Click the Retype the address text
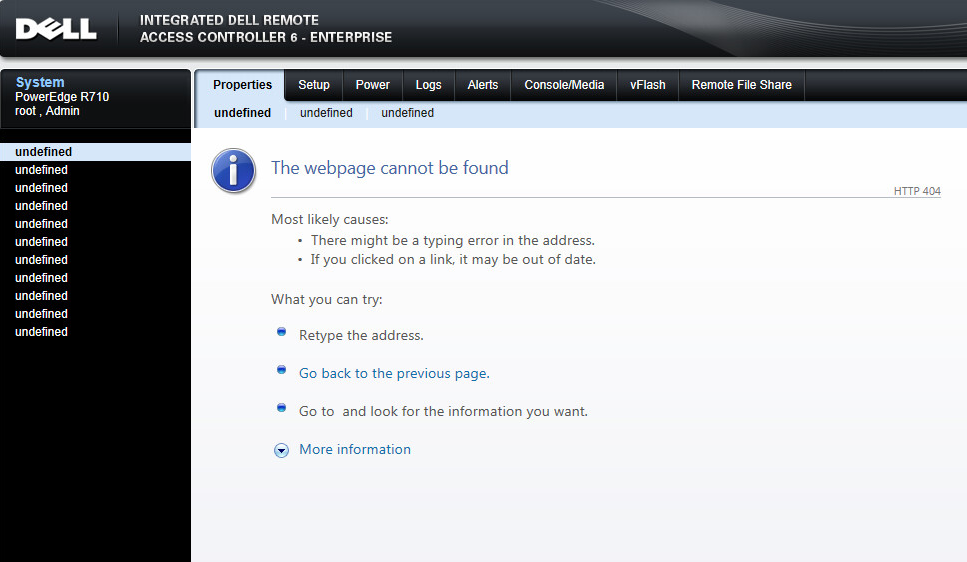This screenshot has width=967, height=562. 361,336
